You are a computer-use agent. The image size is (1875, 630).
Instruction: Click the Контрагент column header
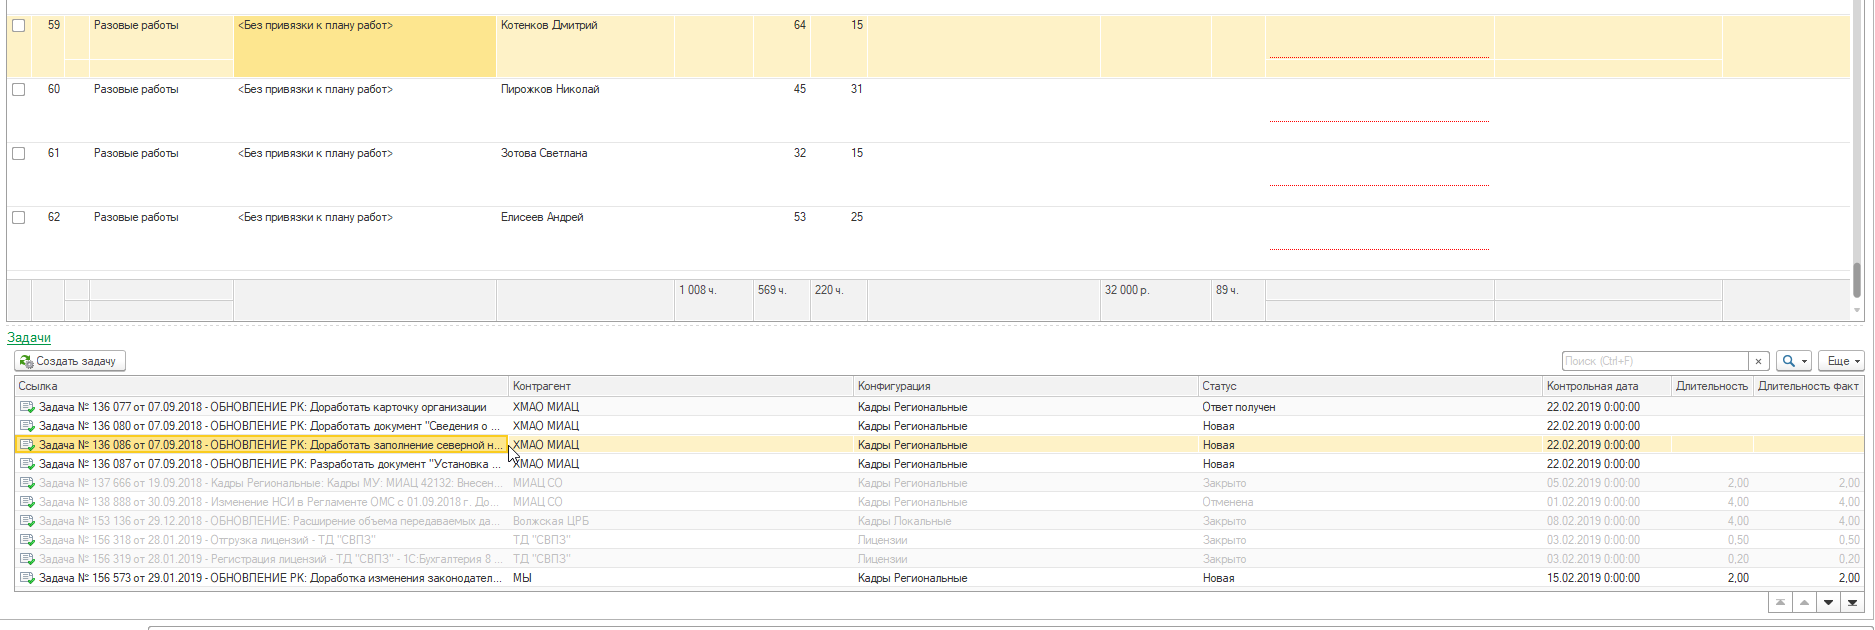click(541, 386)
